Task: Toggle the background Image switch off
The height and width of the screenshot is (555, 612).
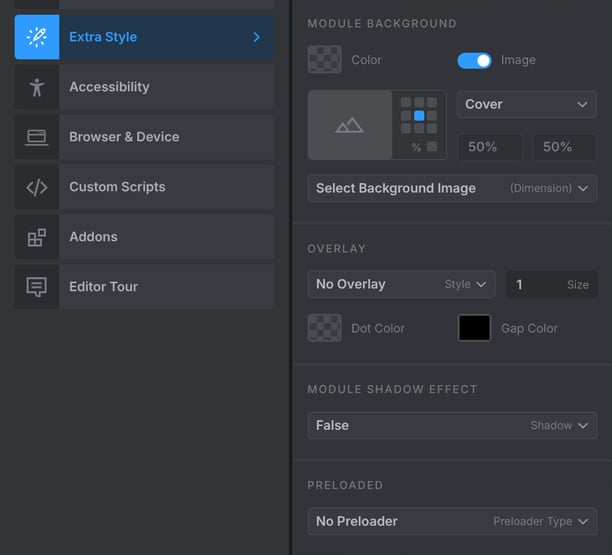Action: [474, 60]
